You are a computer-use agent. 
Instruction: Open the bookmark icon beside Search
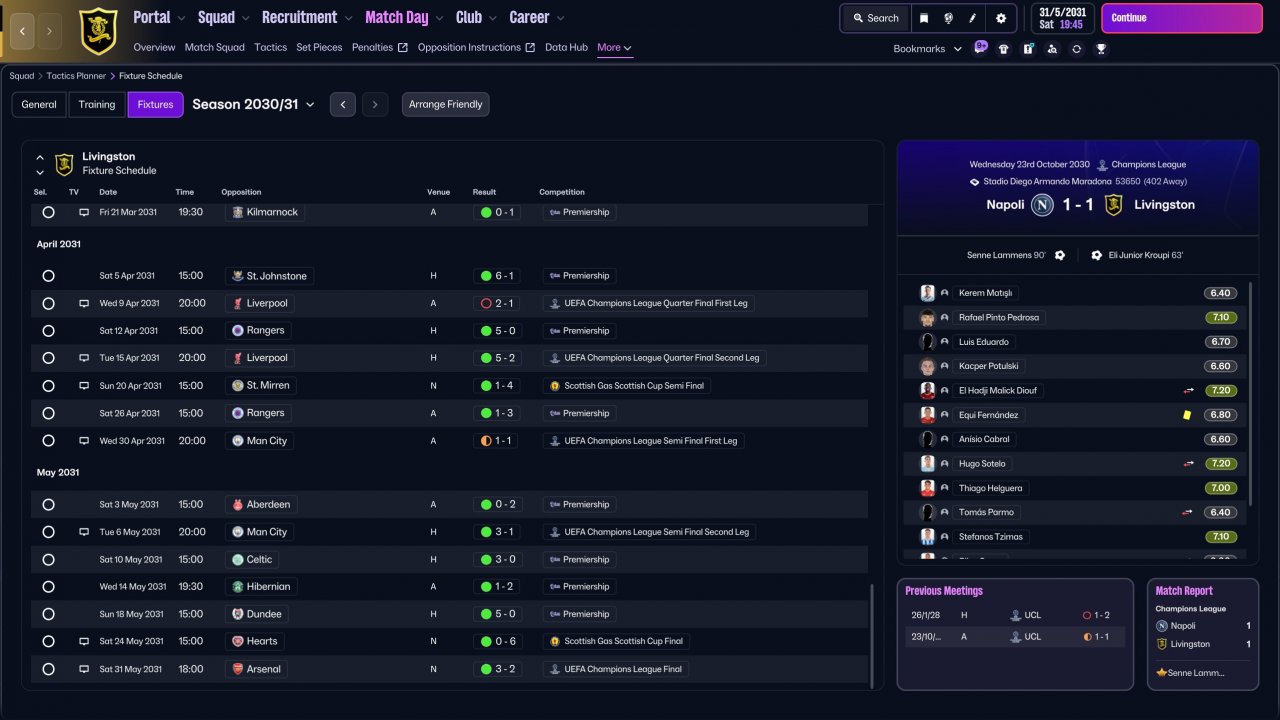point(924,18)
